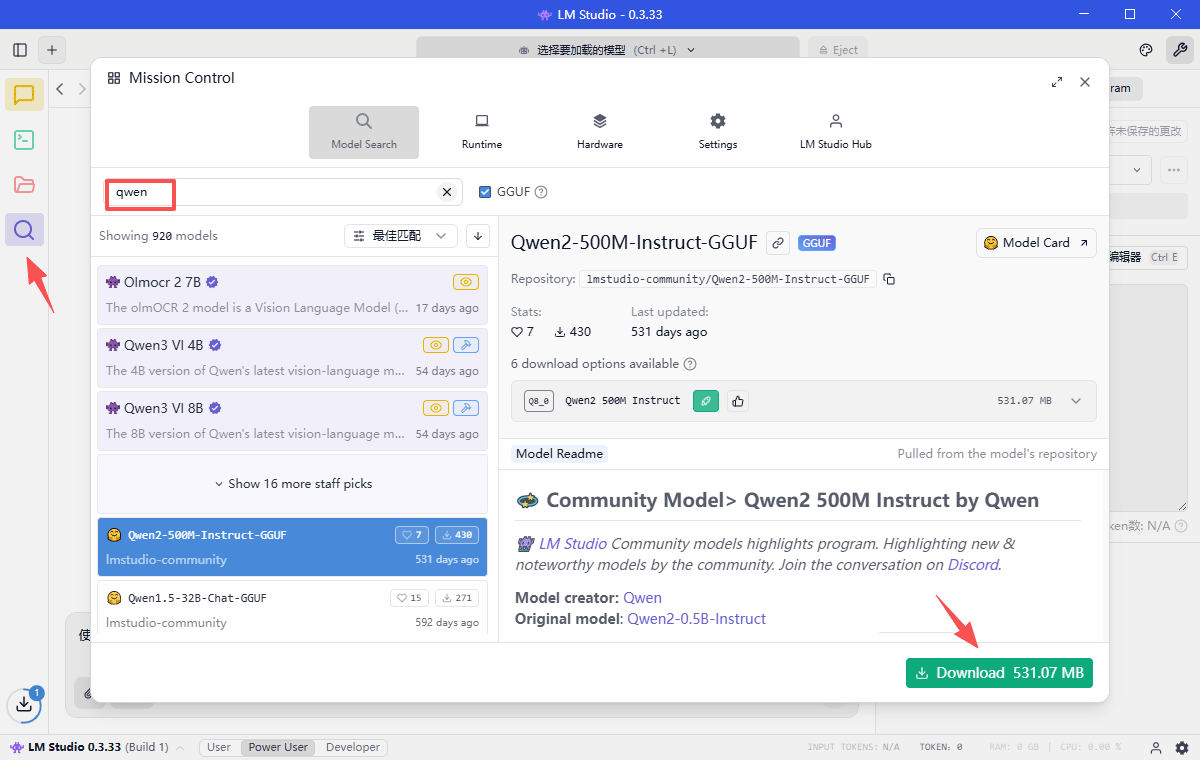Copy the repository path
The image size is (1200, 760).
889,279
